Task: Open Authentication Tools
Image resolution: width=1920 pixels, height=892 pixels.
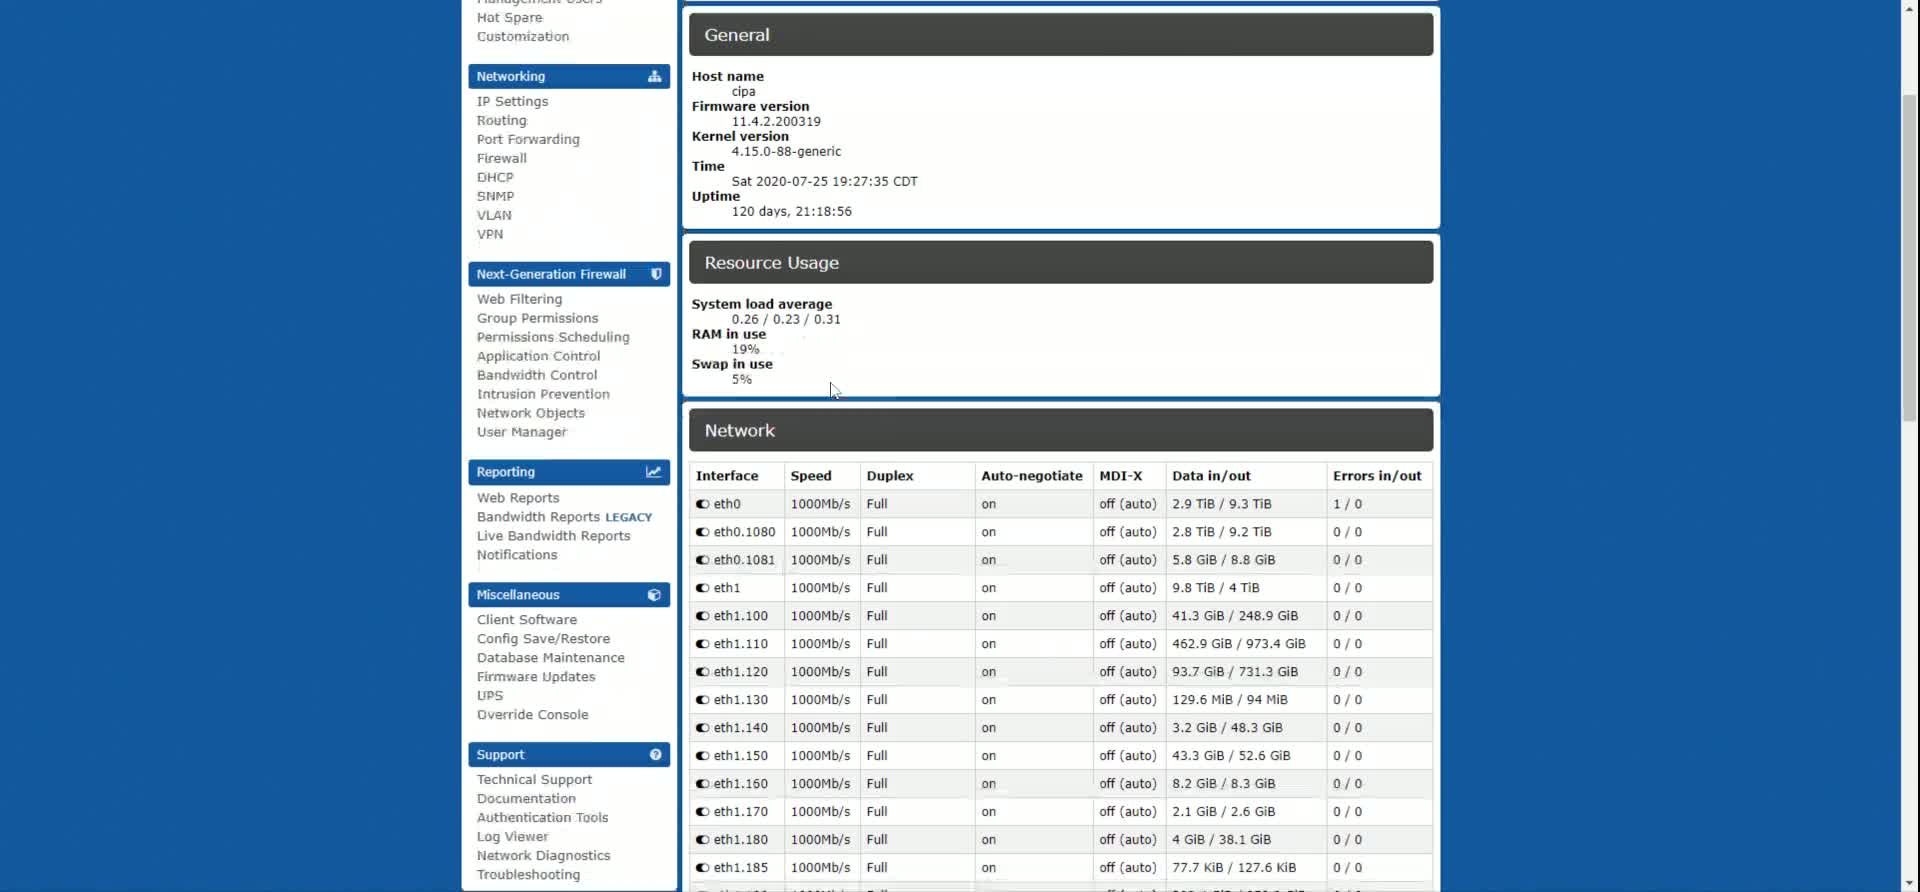Action: [x=542, y=818]
